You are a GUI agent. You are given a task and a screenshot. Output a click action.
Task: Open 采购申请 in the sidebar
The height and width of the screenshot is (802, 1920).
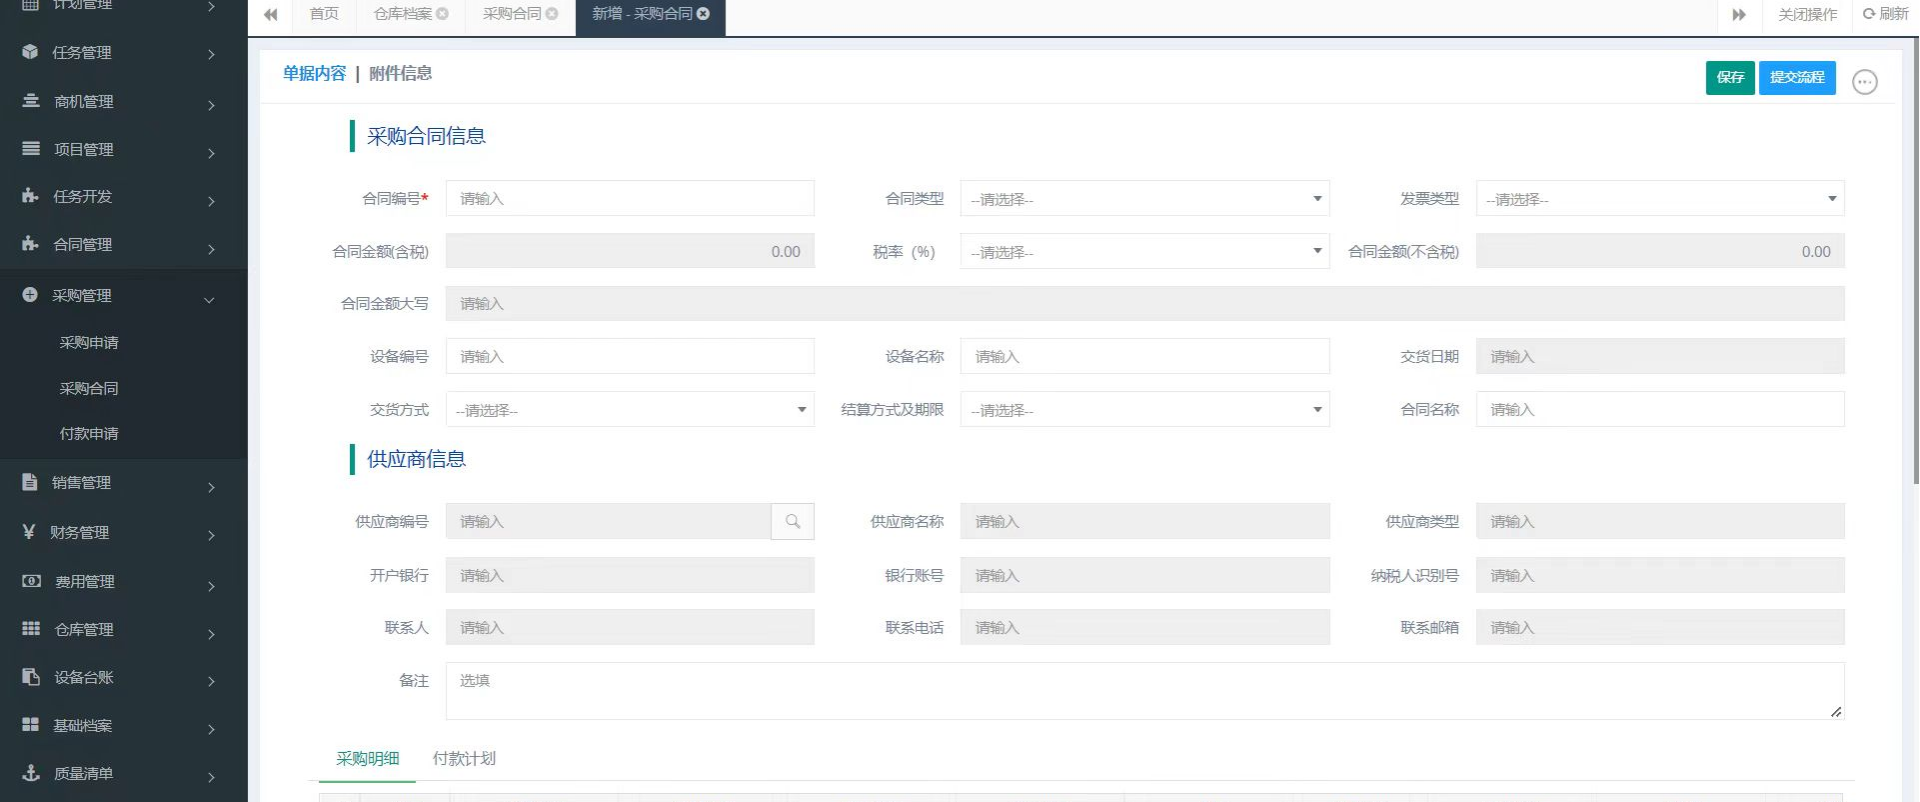pos(89,342)
